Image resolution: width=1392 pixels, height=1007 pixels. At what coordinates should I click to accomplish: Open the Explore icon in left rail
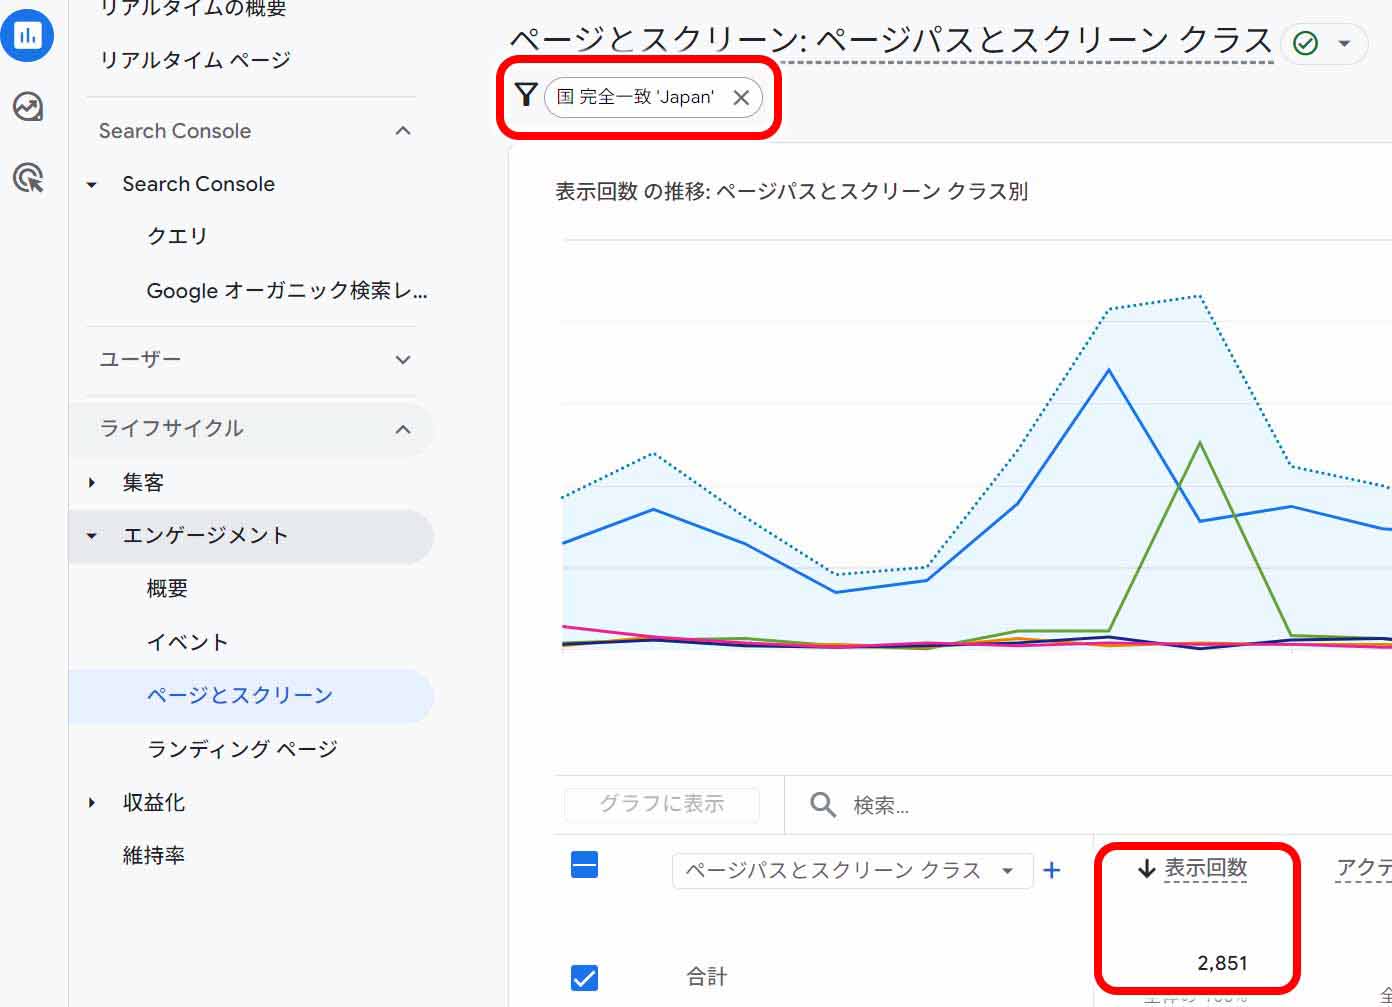[x=27, y=106]
